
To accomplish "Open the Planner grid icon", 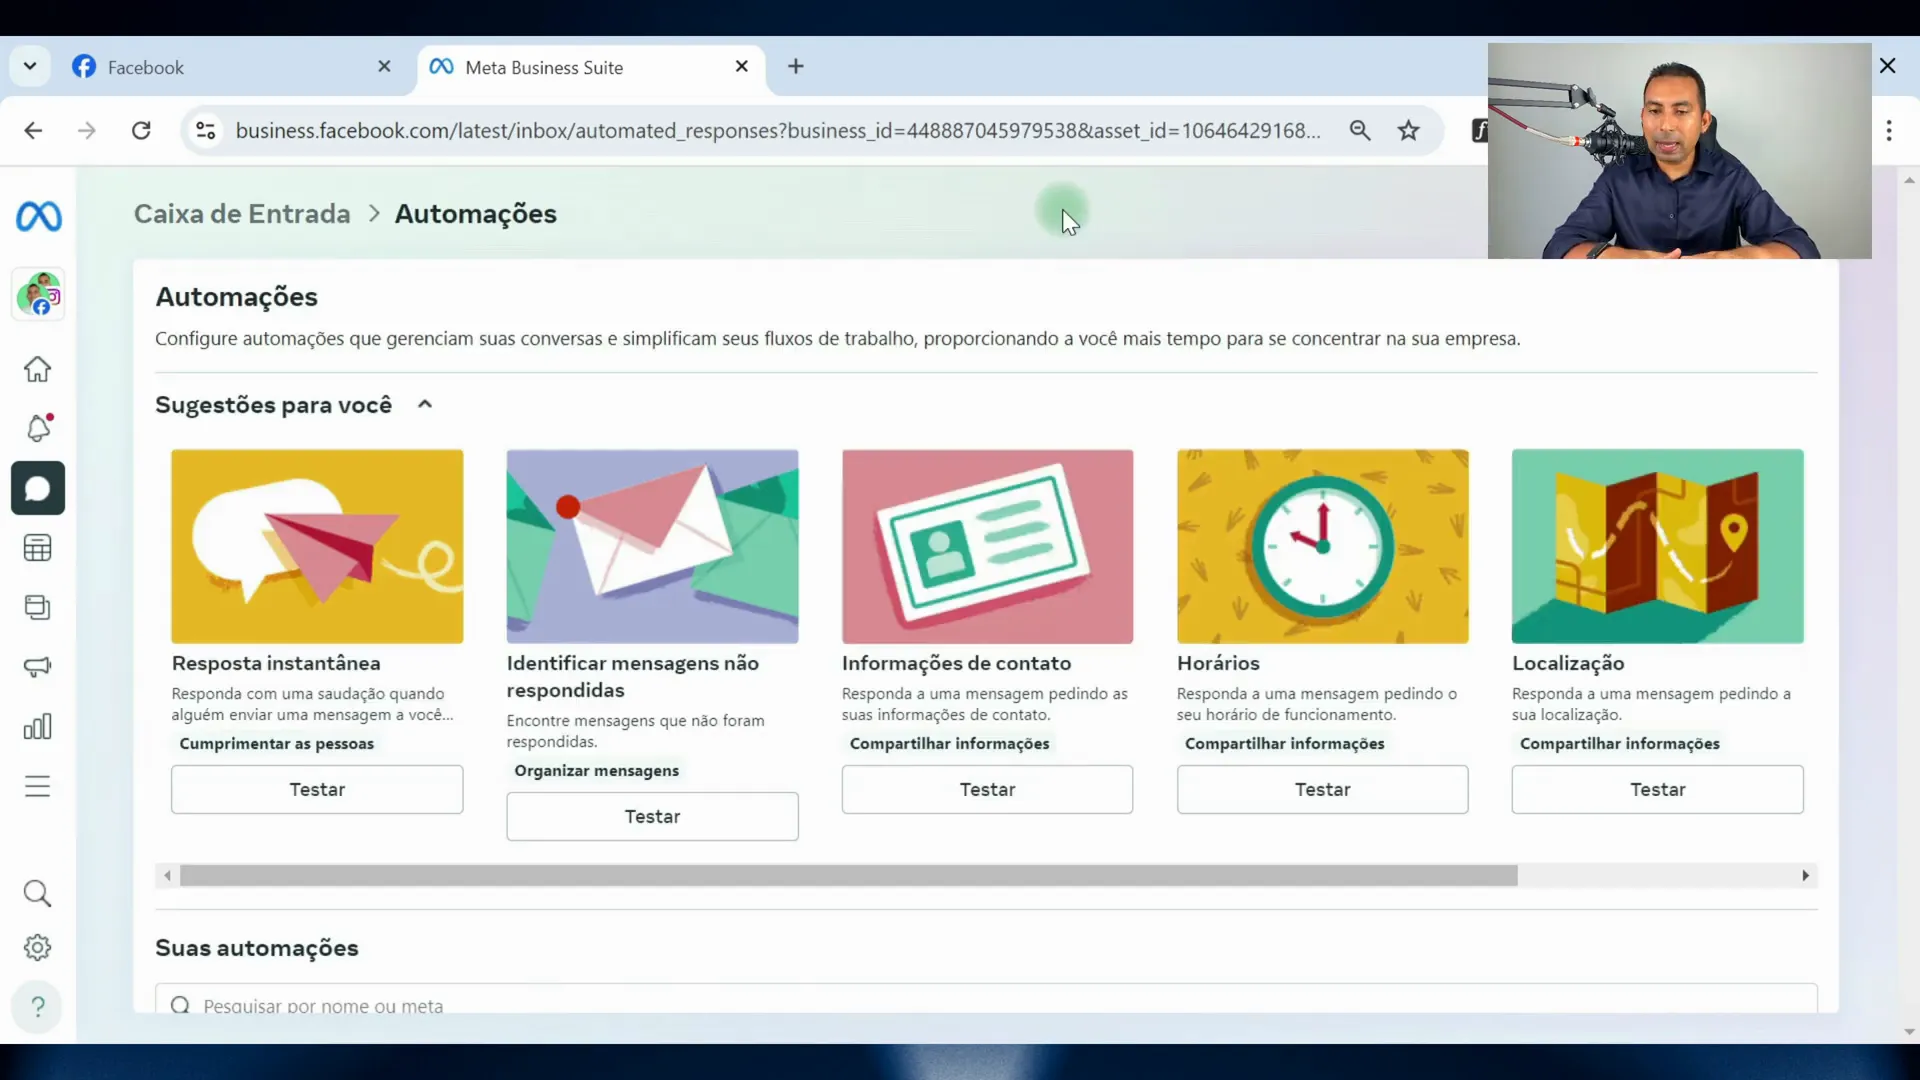I will (38, 548).
